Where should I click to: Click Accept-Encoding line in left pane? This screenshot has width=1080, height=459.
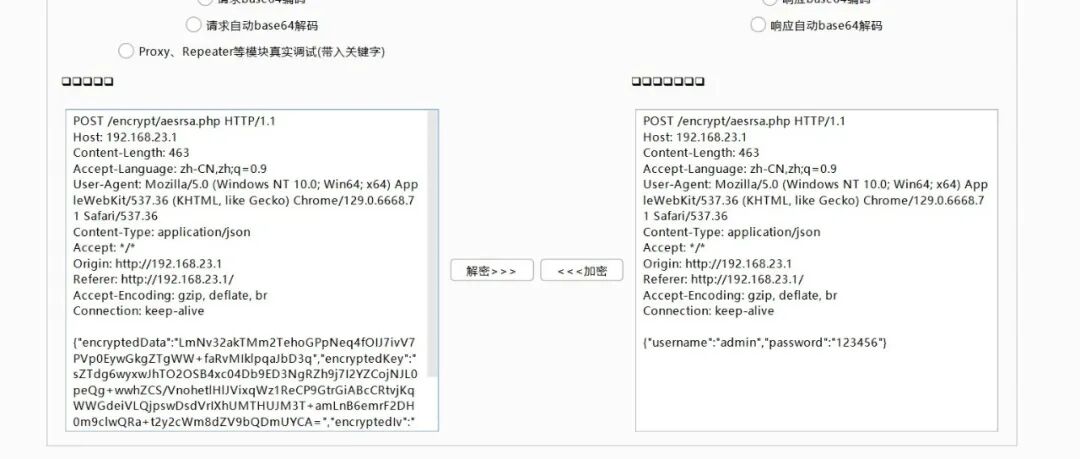click(x=170, y=296)
